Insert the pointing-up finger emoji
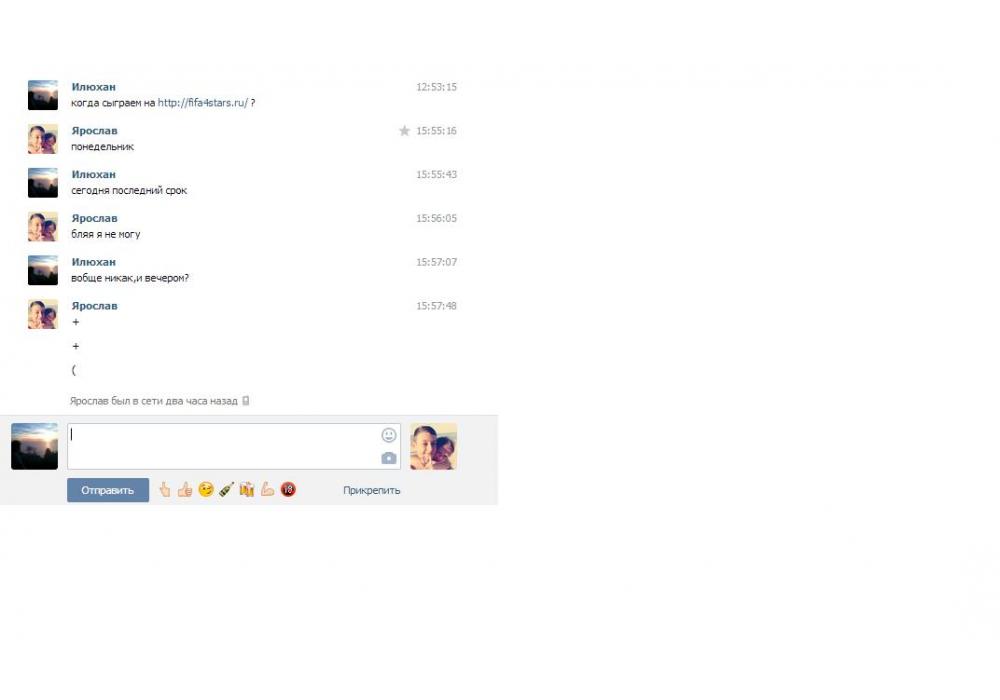1000x700 pixels. click(x=165, y=490)
